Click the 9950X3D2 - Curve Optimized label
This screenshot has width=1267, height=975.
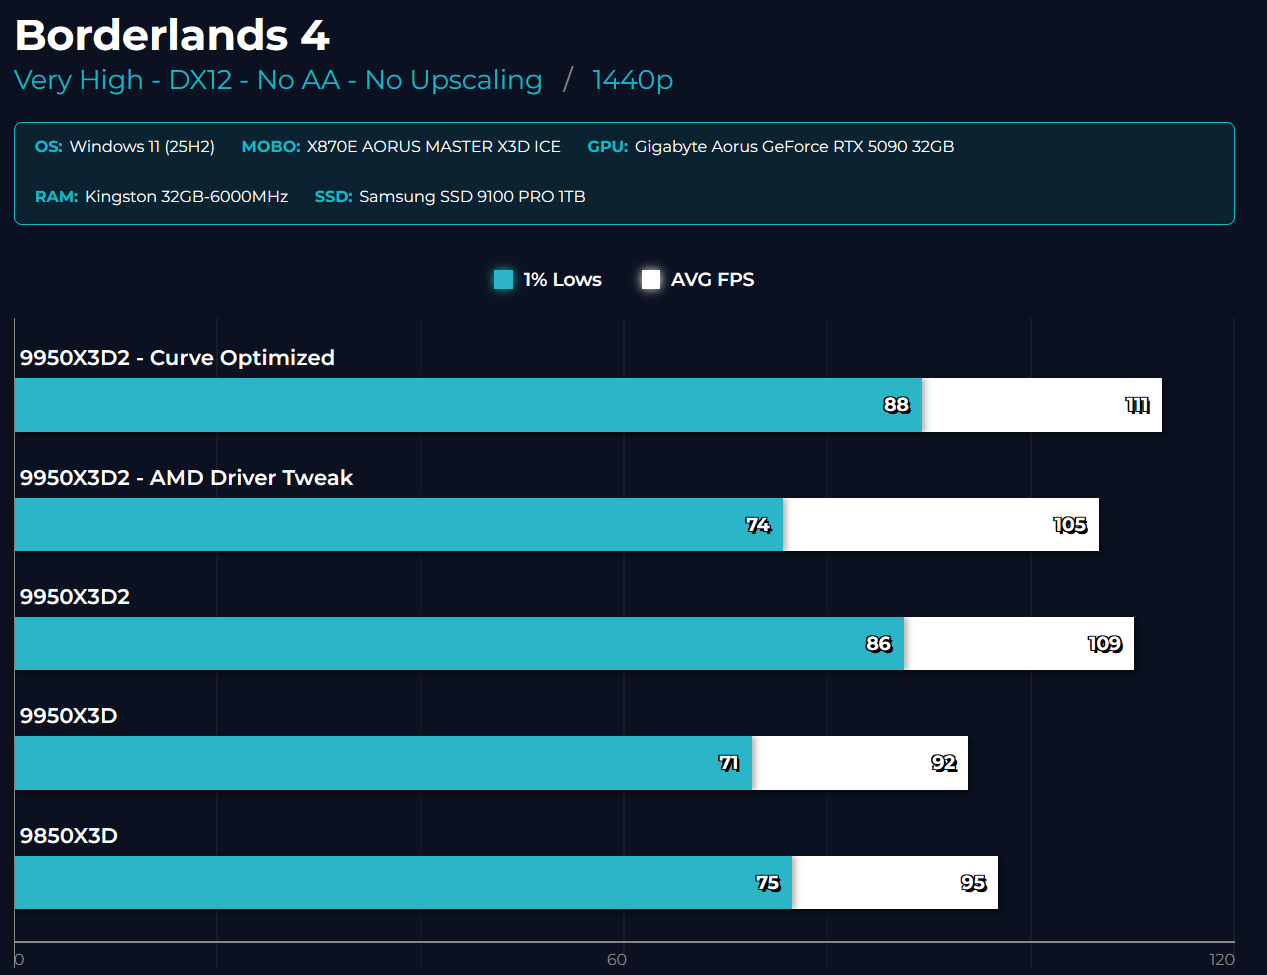(x=177, y=358)
